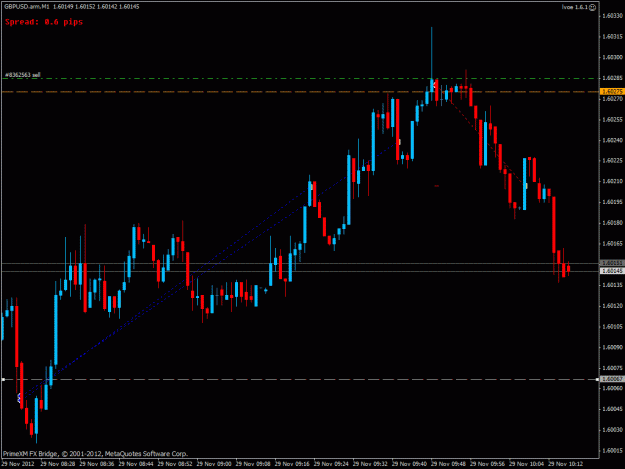This screenshot has height=469, width=625.
Task: Click the '29 Nov 09:00' time label
Action: (x=214, y=464)
